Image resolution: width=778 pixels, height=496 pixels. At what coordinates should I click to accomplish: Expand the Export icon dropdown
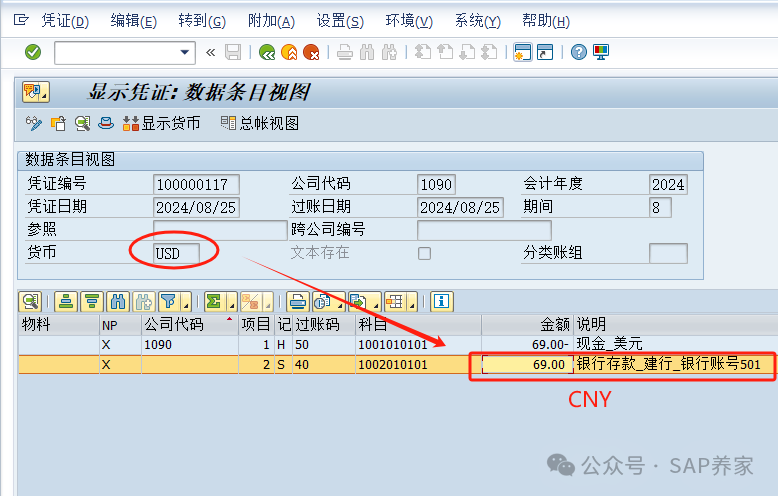pyautogui.click(x=376, y=302)
